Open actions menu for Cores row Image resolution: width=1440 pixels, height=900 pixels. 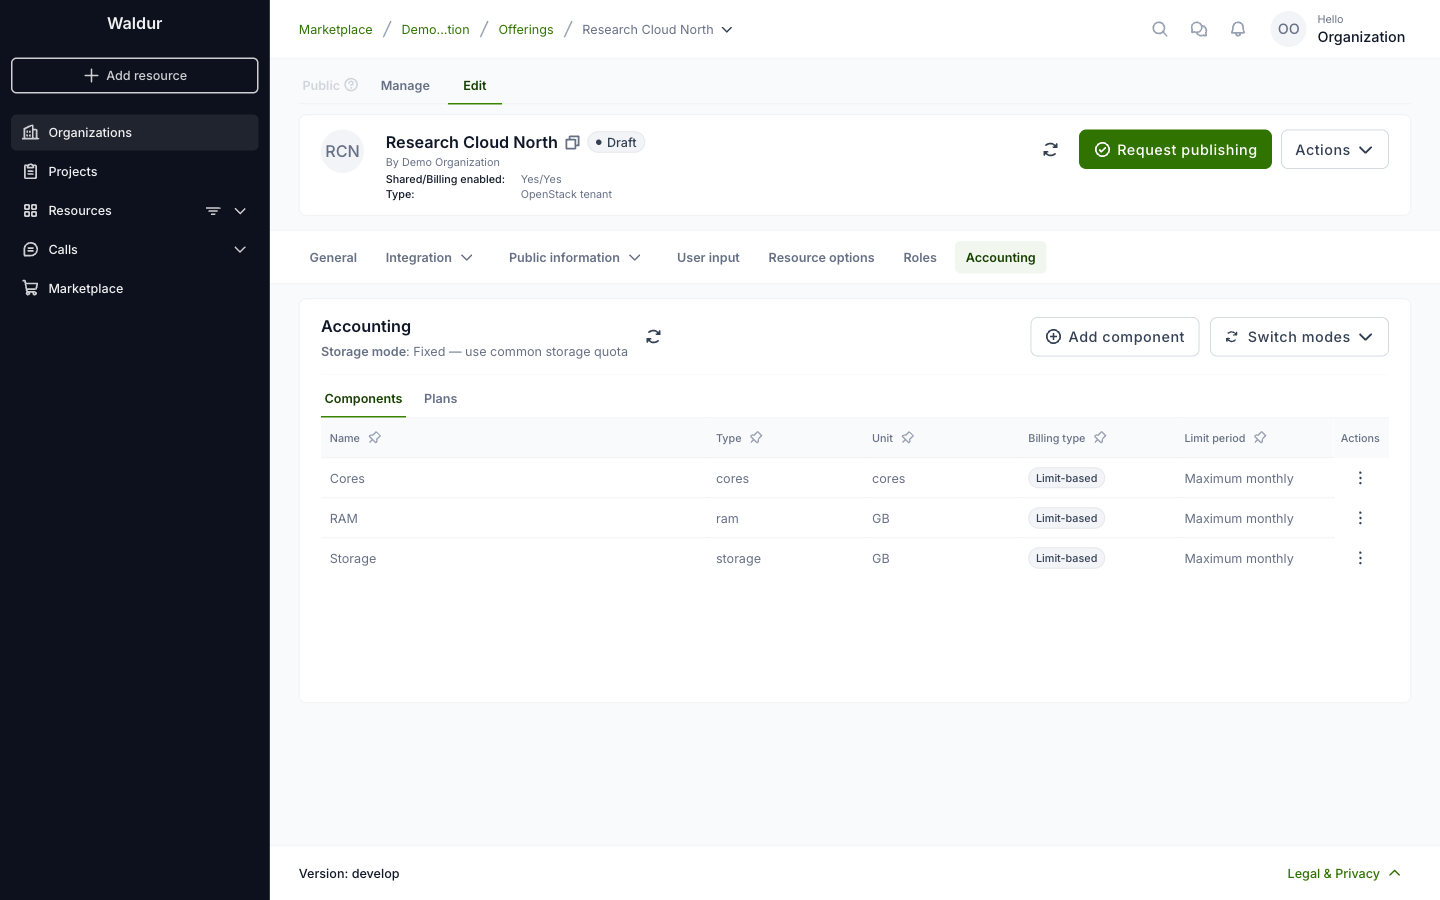[x=1360, y=478]
